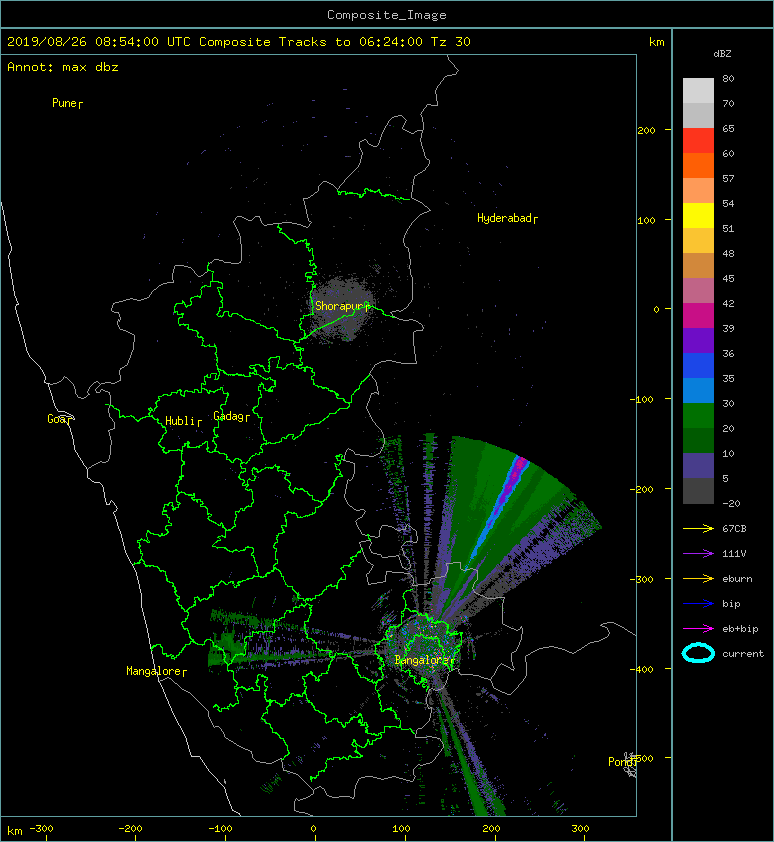Image resolution: width=774 pixels, height=842 pixels.
Task: Click the Mangalore city label
Action: coord(156,671)
